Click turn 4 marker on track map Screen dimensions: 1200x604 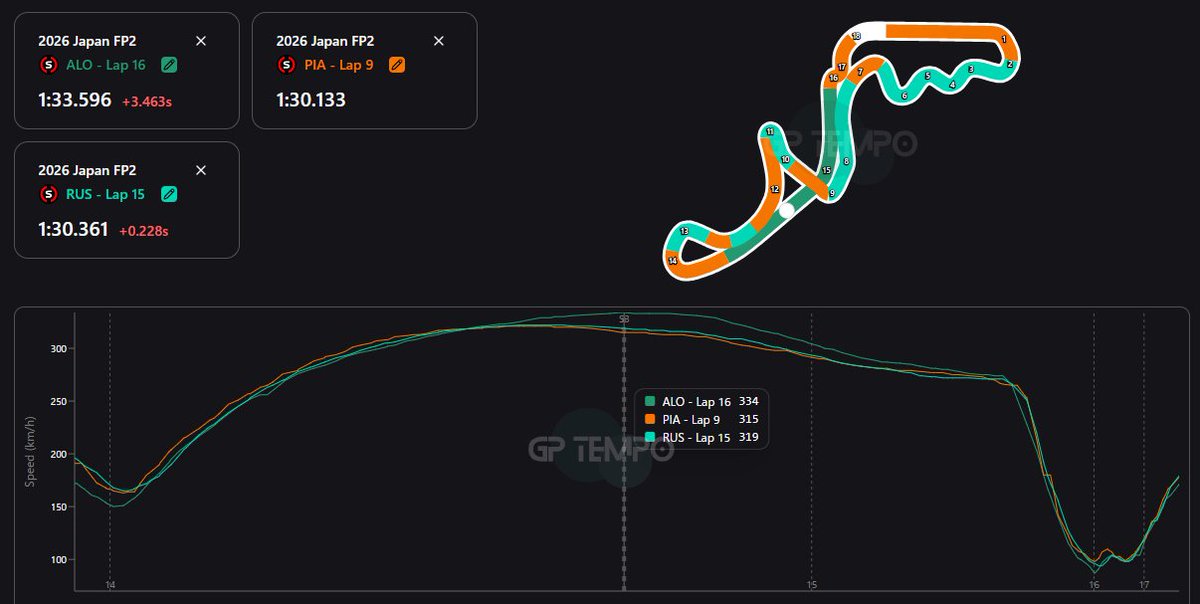click(x=952, y=85)
